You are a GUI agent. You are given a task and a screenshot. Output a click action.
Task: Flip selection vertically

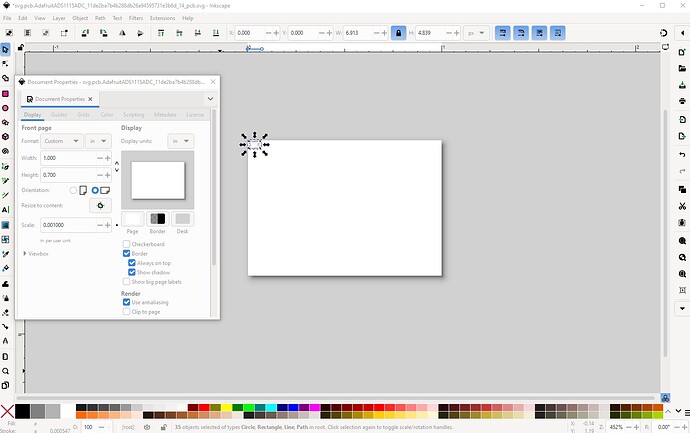(x=140, y=33)
